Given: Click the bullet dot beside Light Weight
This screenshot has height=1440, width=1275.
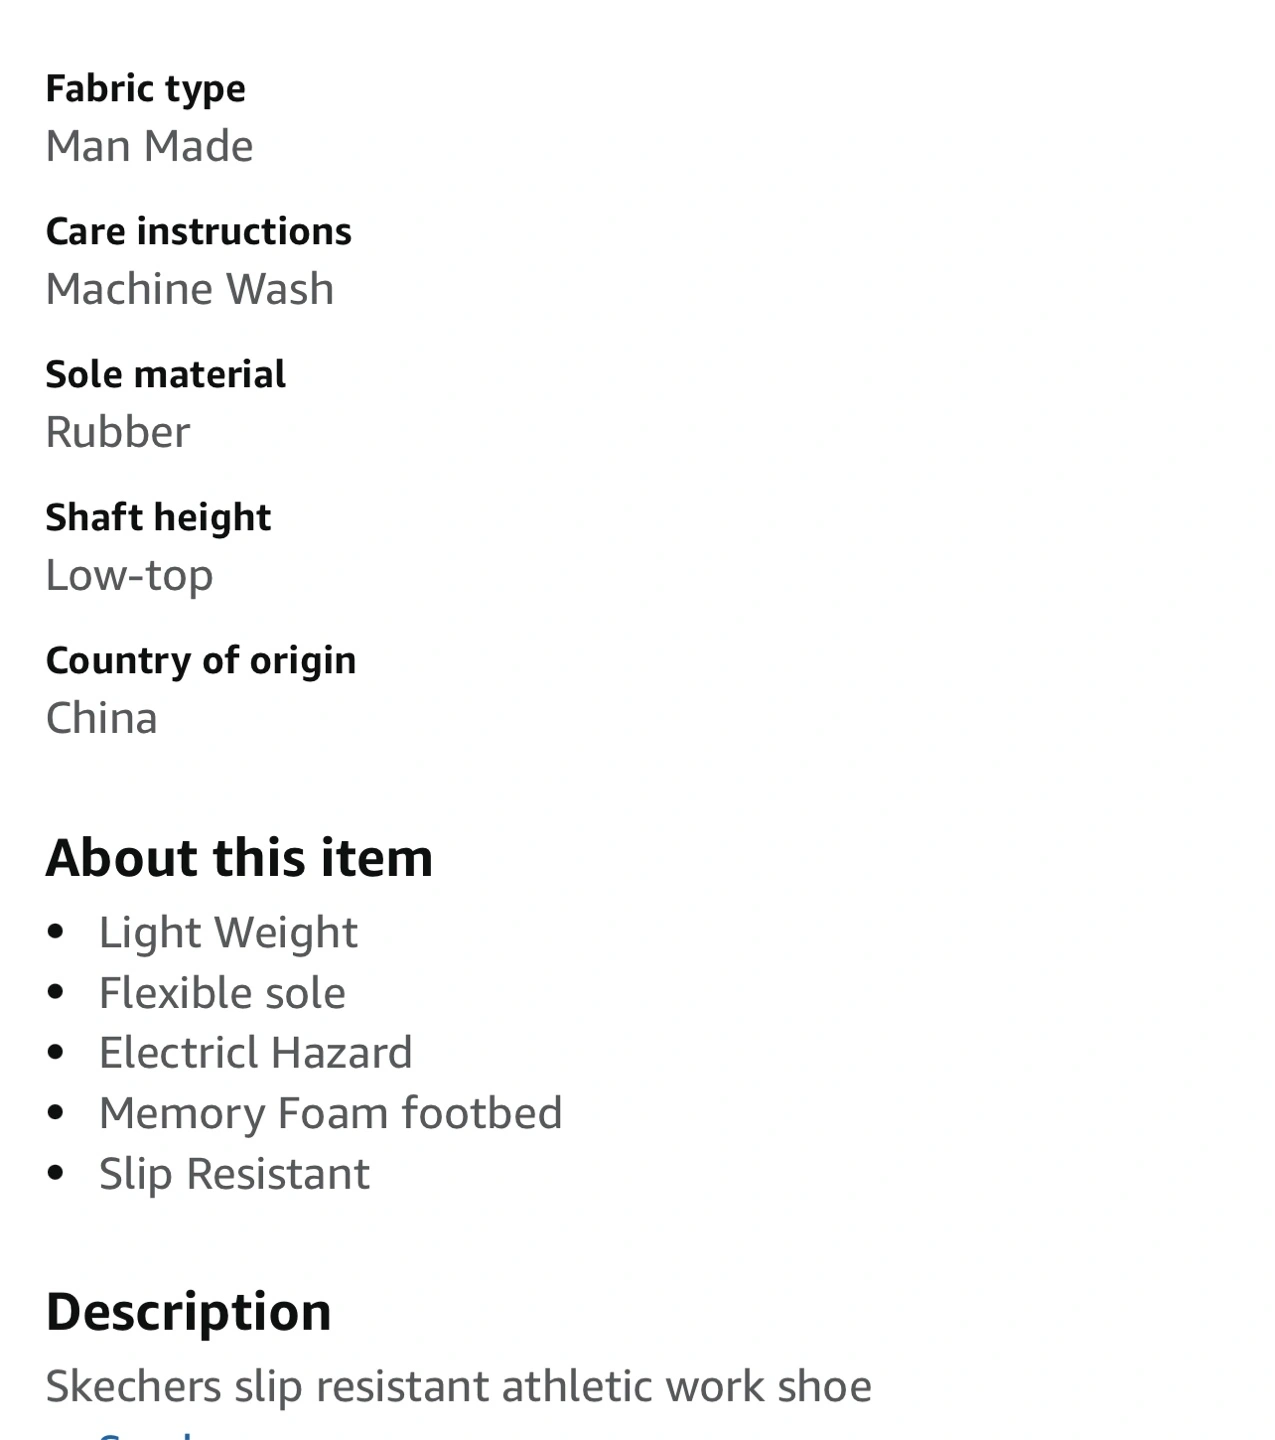Looking at the screenshot, I should click(x=56, y=933).
